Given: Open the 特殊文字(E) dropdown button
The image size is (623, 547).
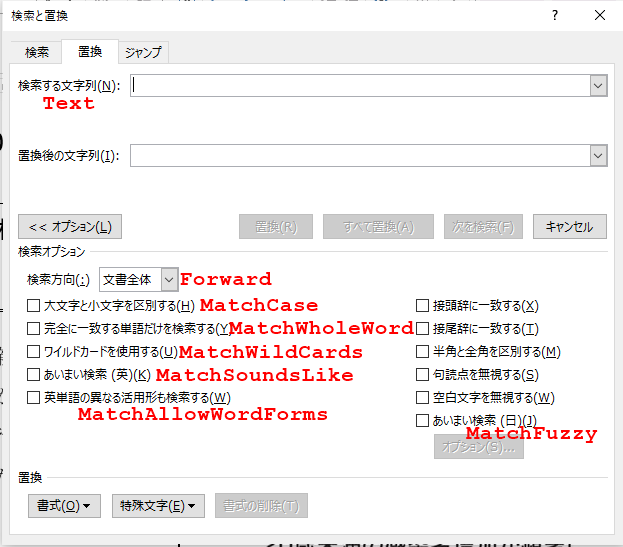Looking at the screenshot, I should click(x=158, y=506).
